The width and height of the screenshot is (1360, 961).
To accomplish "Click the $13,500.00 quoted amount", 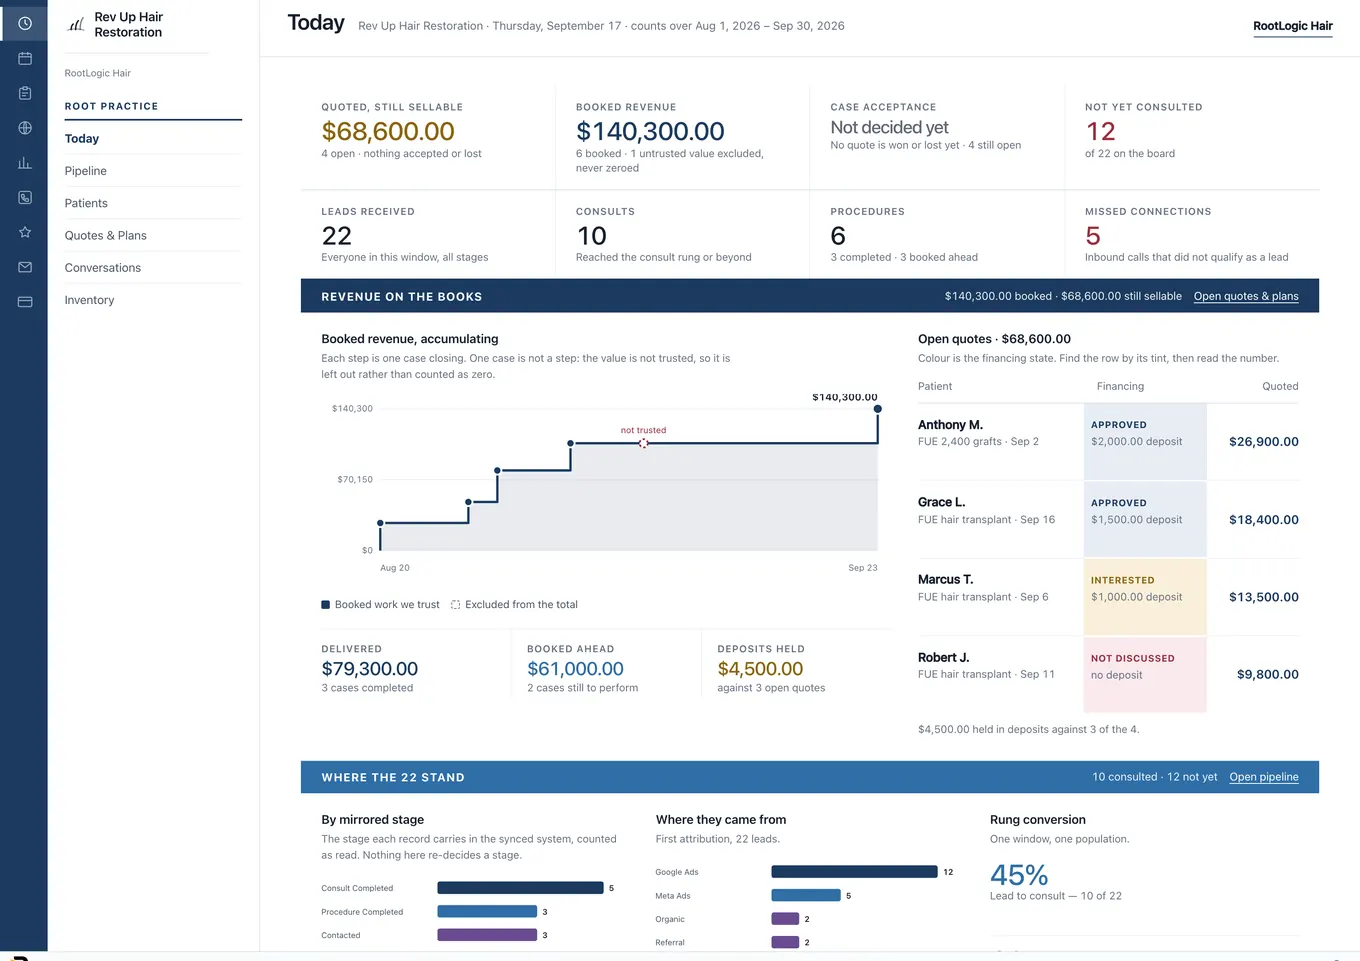I will tap(1264, 597).
